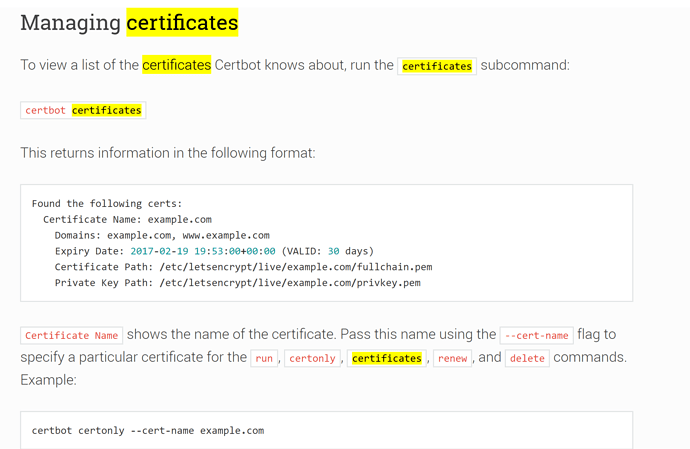The image size is (690, 449).
Task: Click the word 'subcommand:'
Action: [525, 65]
